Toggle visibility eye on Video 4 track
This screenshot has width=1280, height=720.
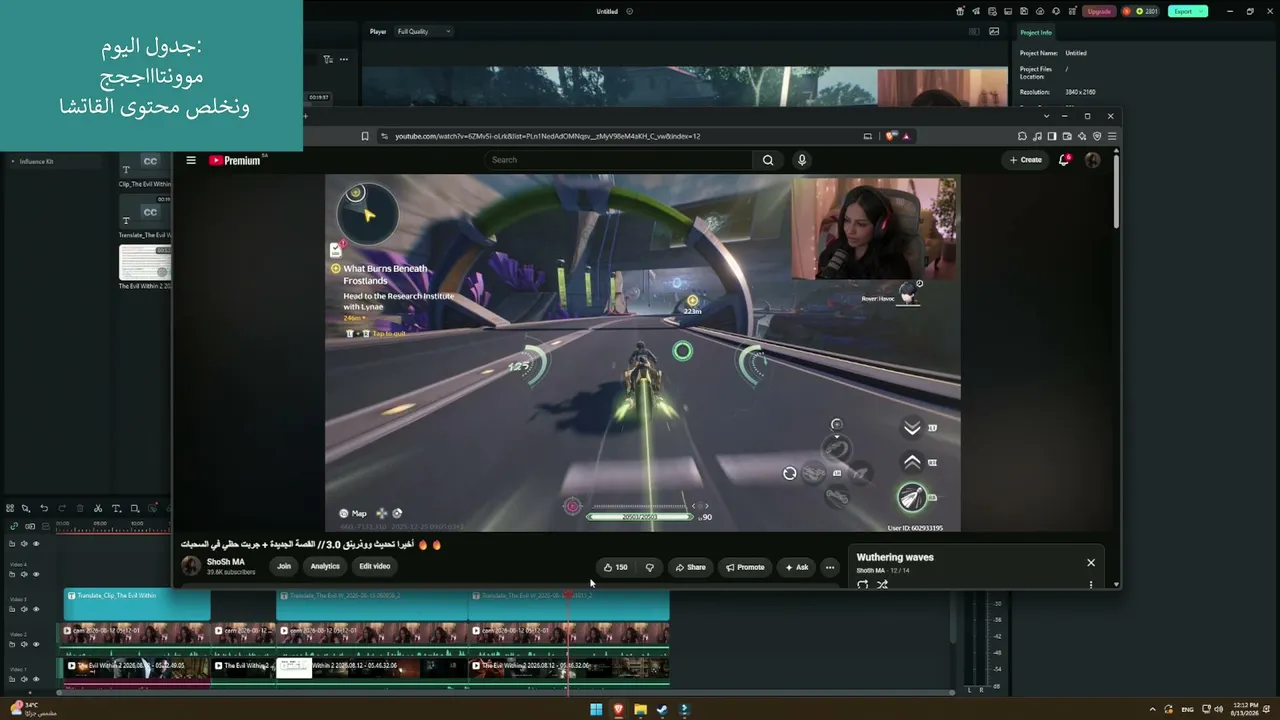[x=36, y=573]
